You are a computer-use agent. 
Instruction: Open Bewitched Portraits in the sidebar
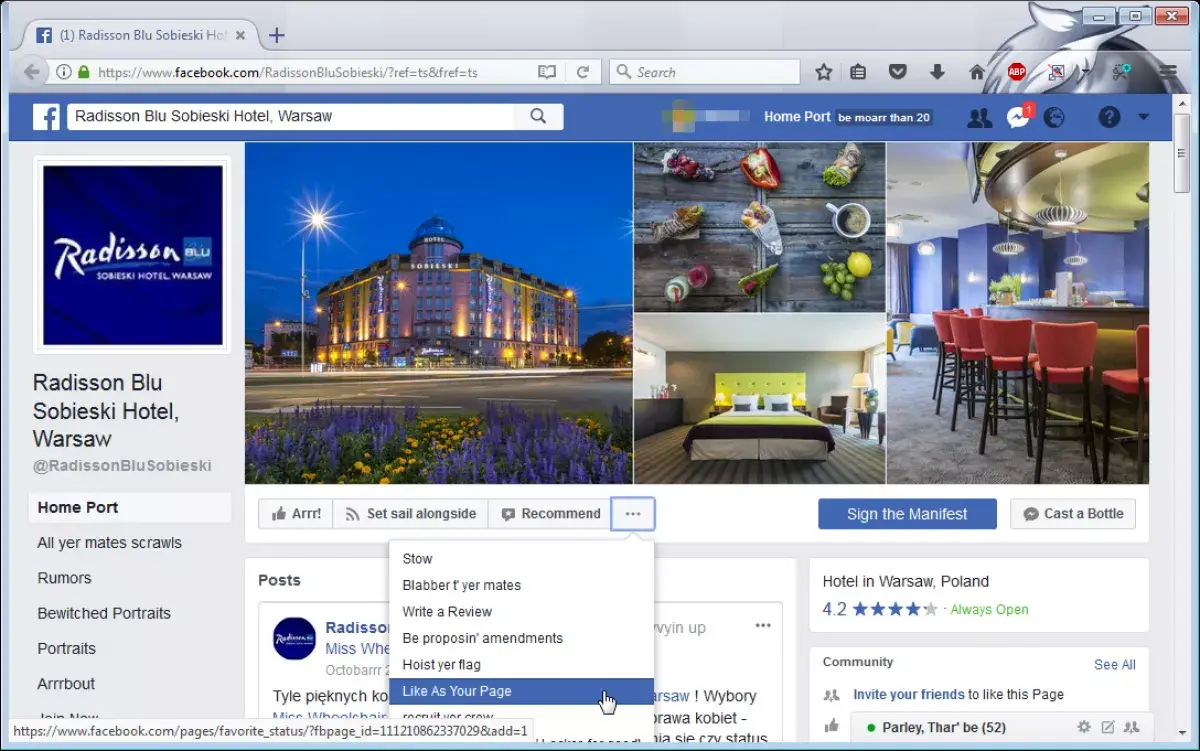pos(104,613)
